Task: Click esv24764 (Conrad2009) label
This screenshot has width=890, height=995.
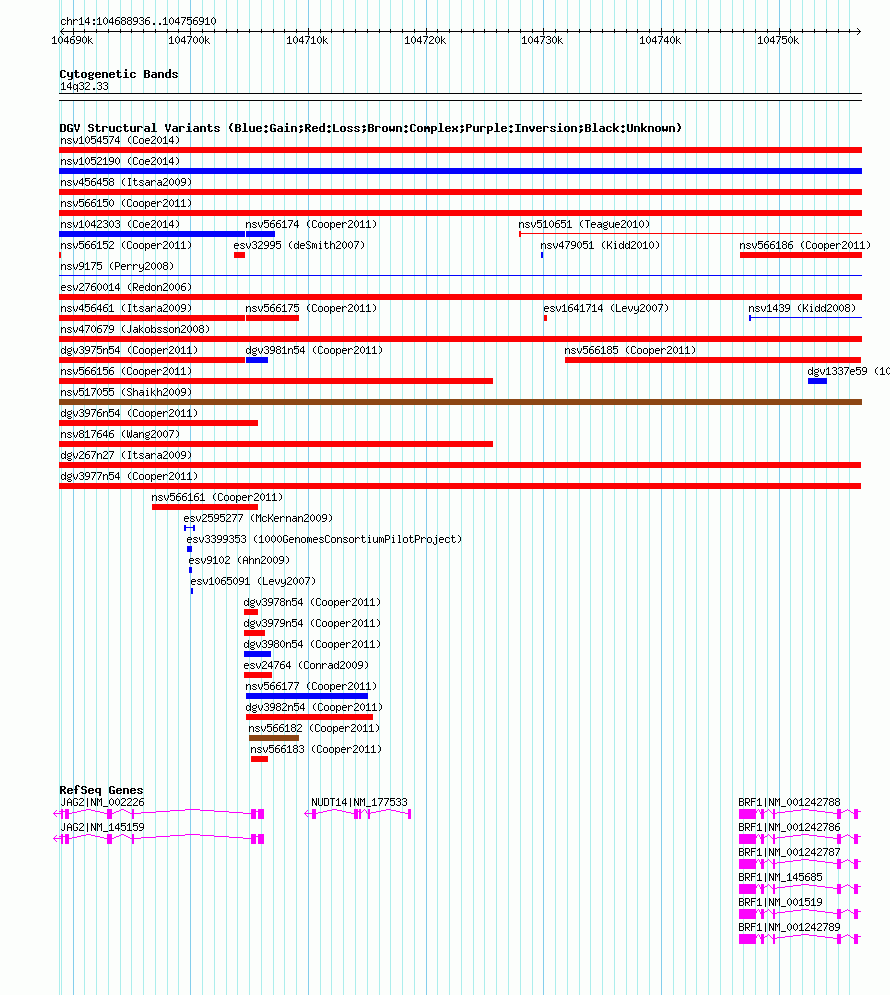Action: point(306,664)
